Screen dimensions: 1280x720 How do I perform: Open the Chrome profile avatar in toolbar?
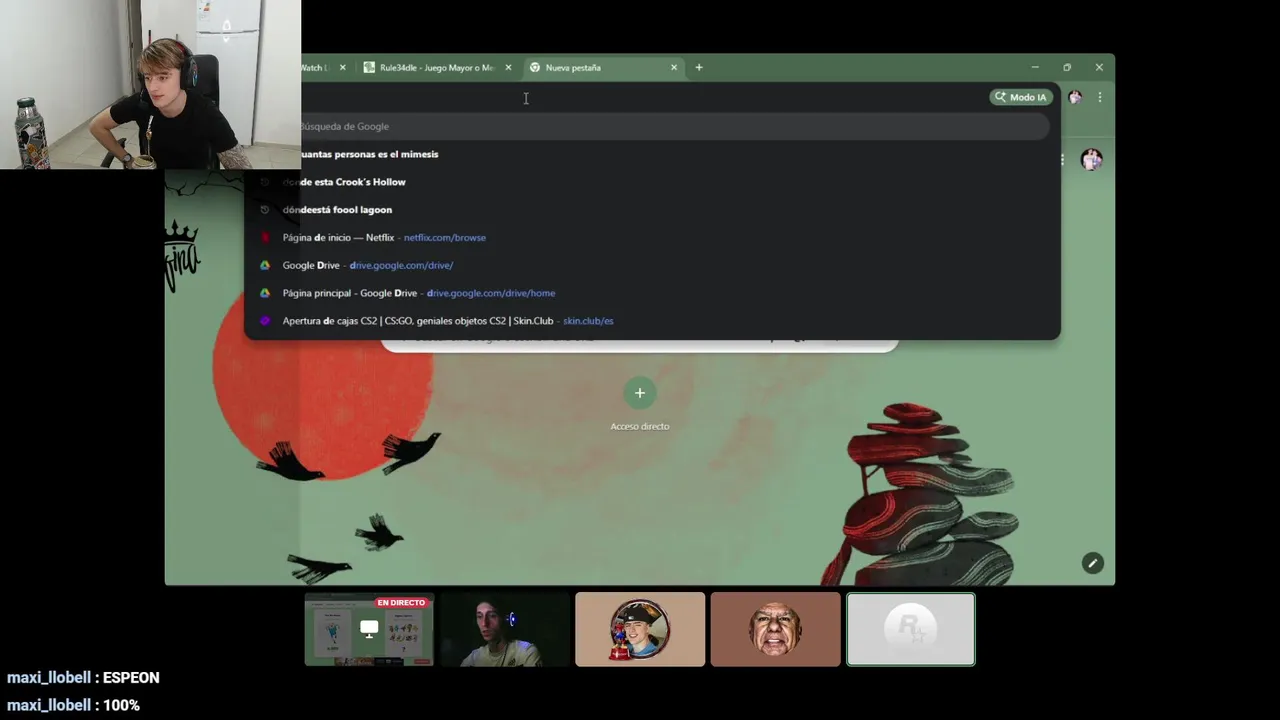click(x=1075, y=97)
